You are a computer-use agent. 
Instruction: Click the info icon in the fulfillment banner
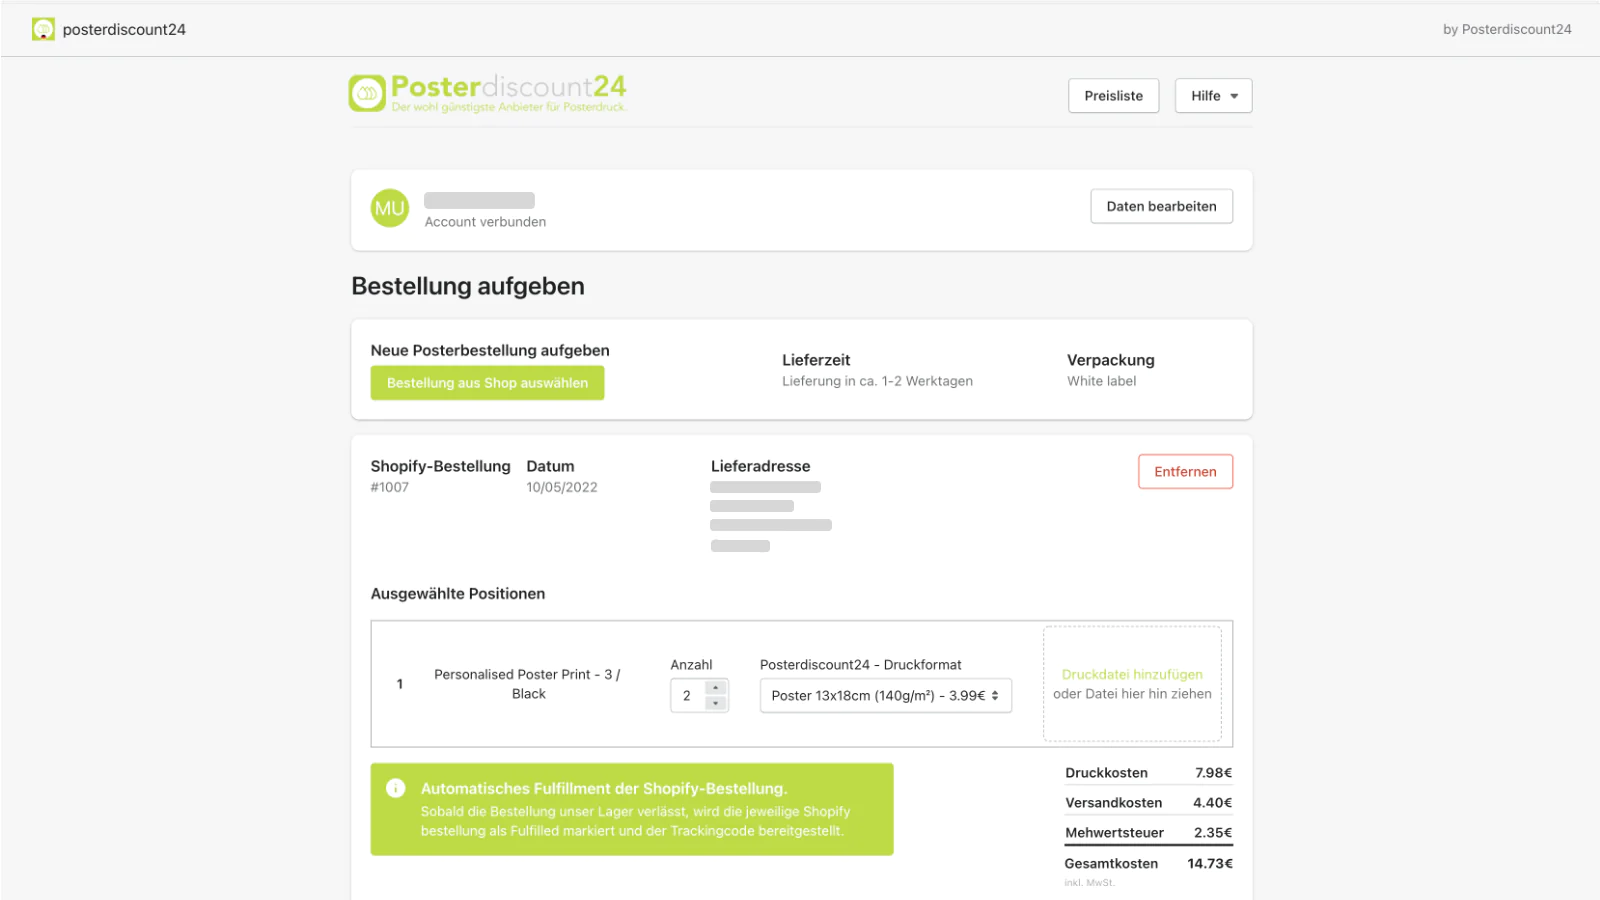396,788
